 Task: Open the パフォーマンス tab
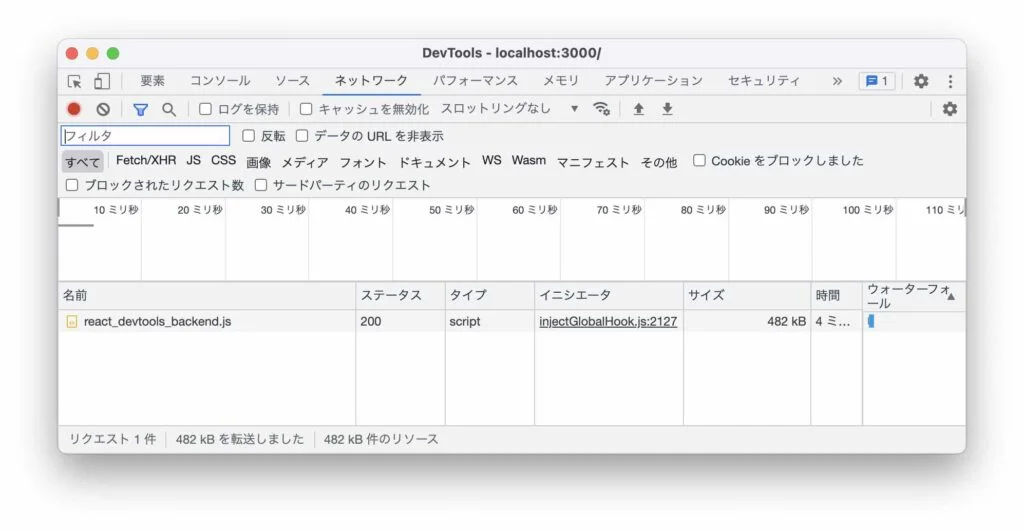point(475,81)
